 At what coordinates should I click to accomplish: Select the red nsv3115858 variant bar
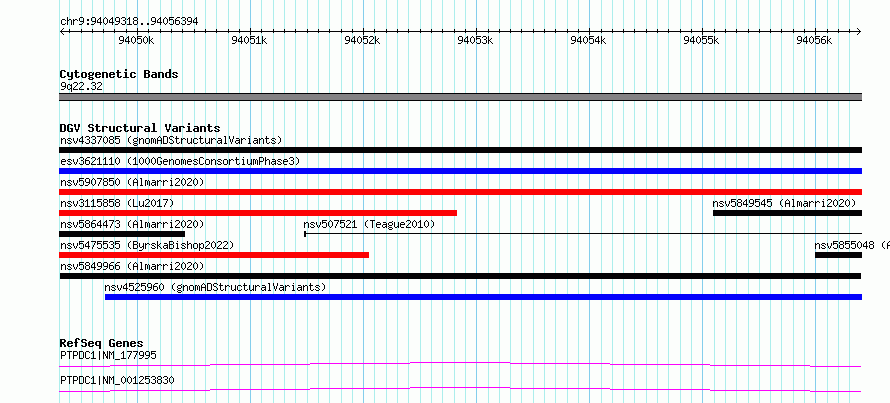coord(258,213)
